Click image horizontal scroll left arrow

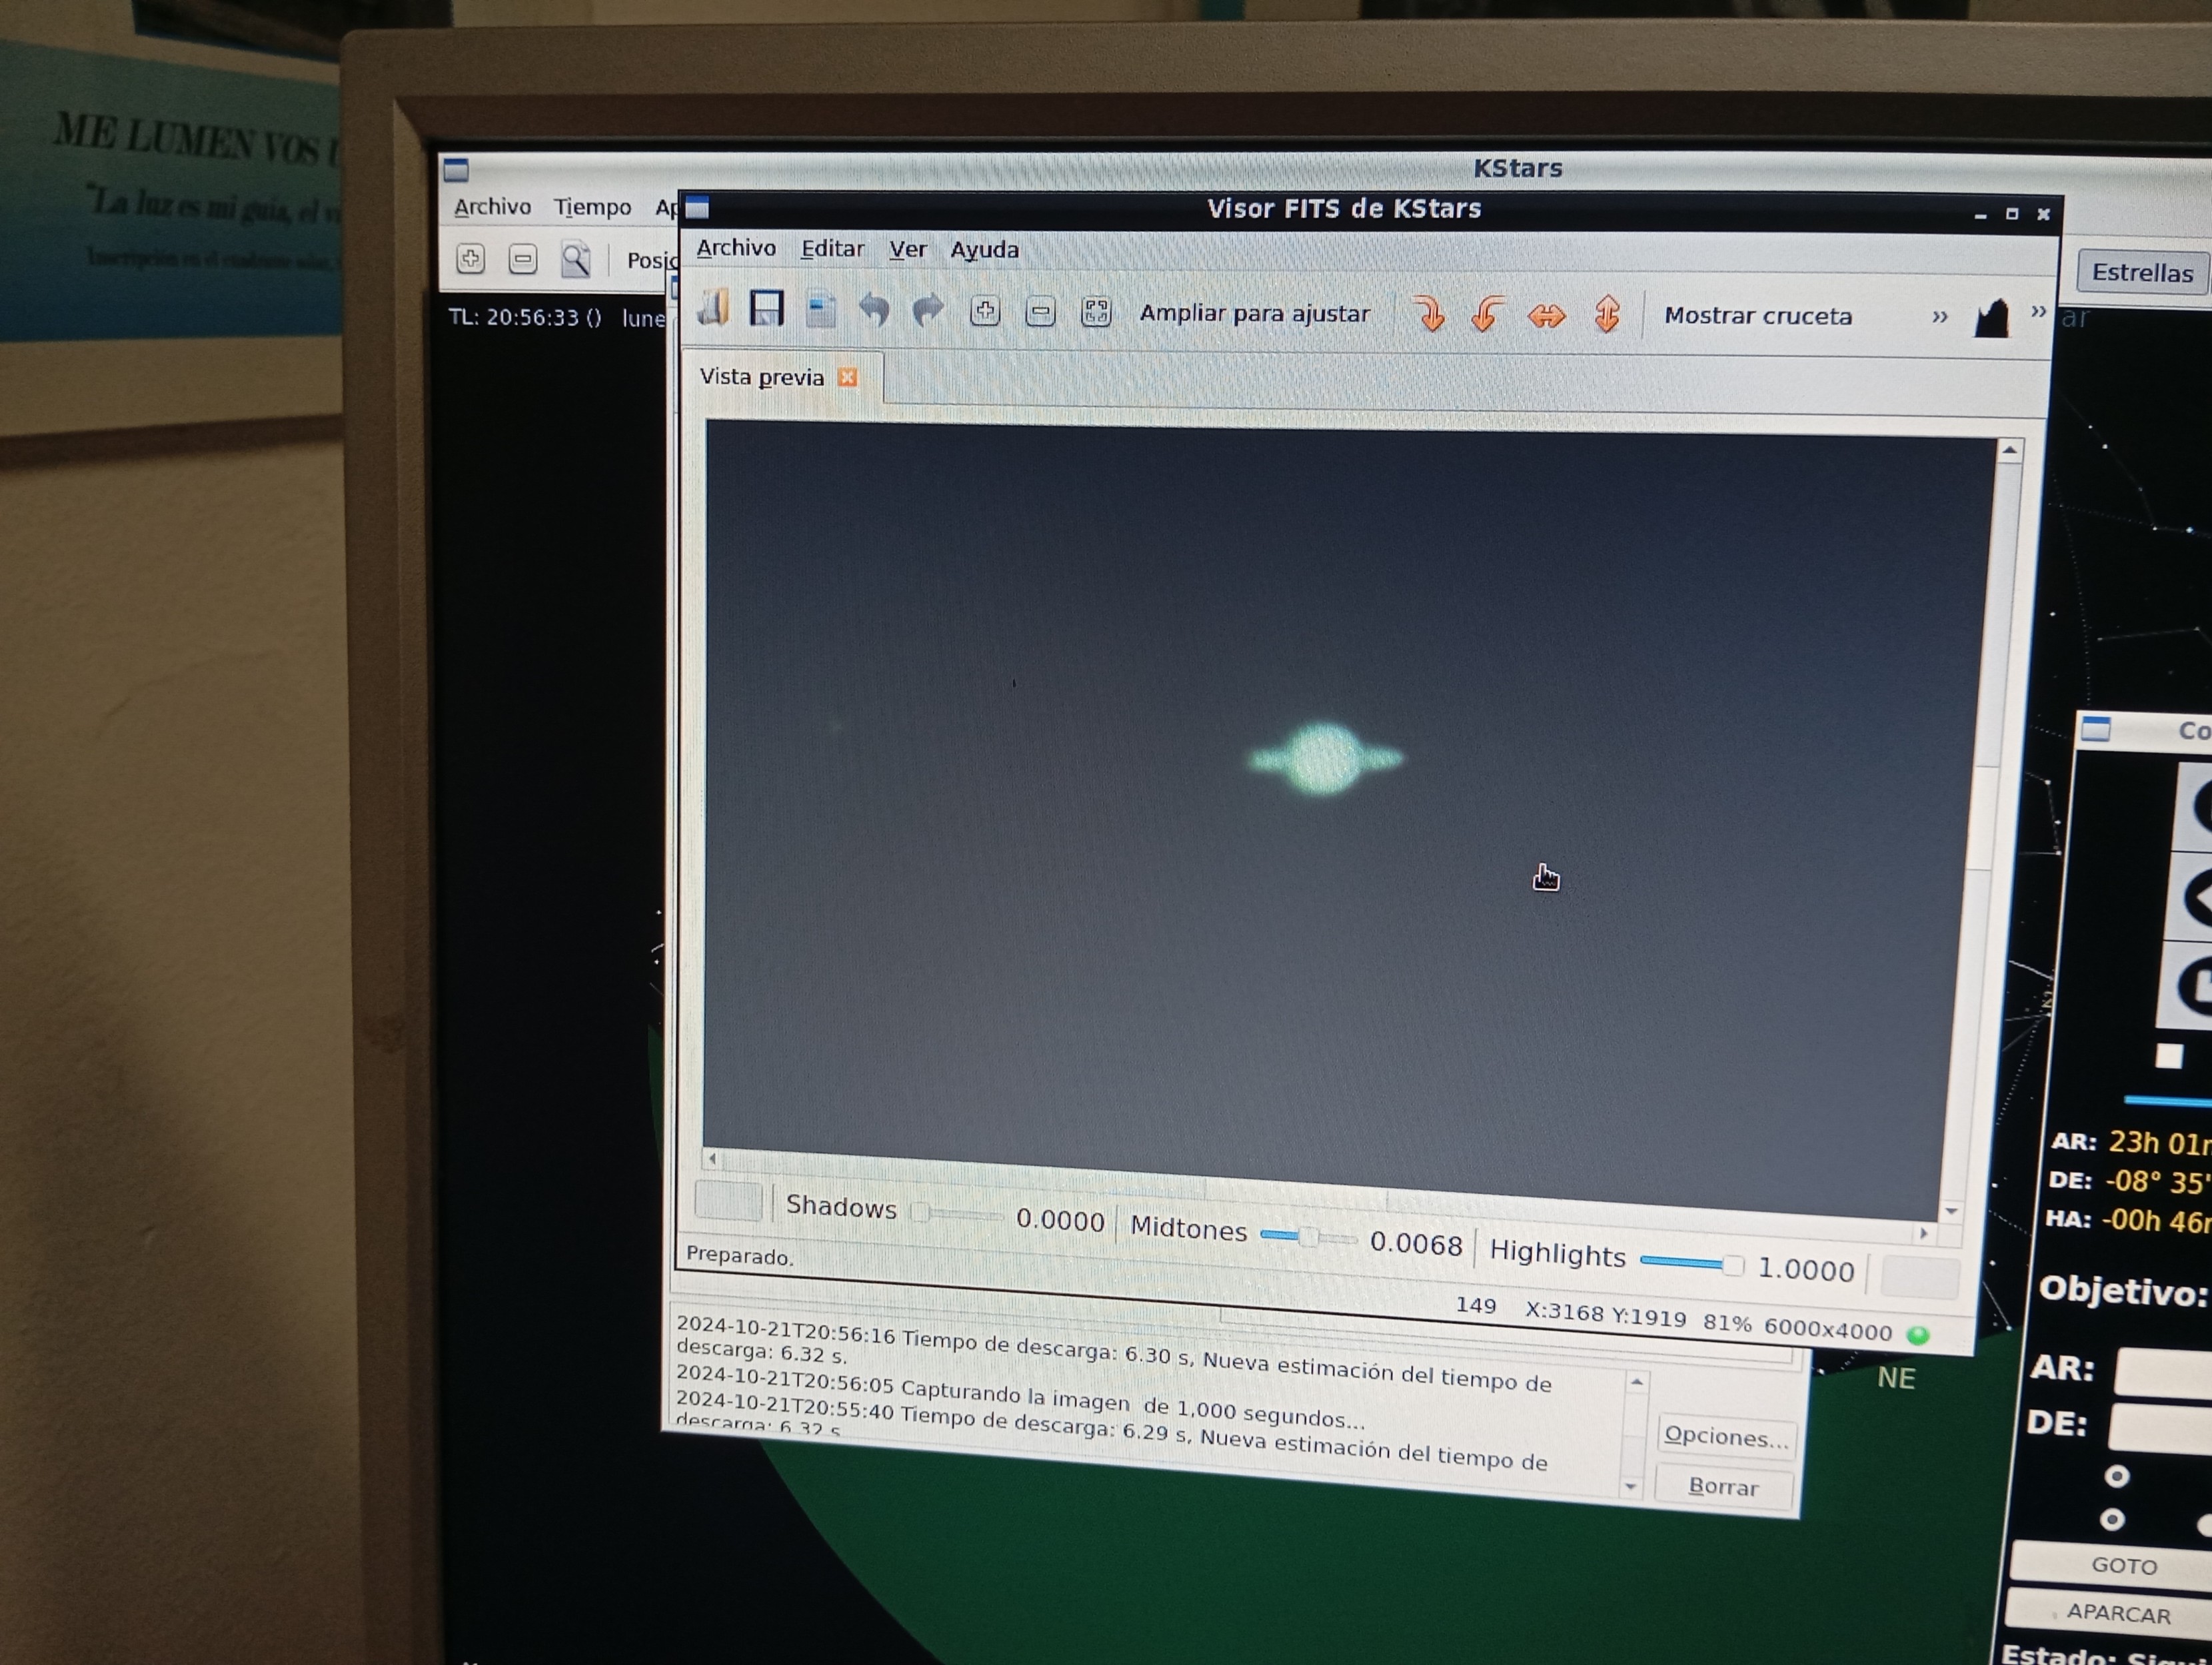[712, 1159]
